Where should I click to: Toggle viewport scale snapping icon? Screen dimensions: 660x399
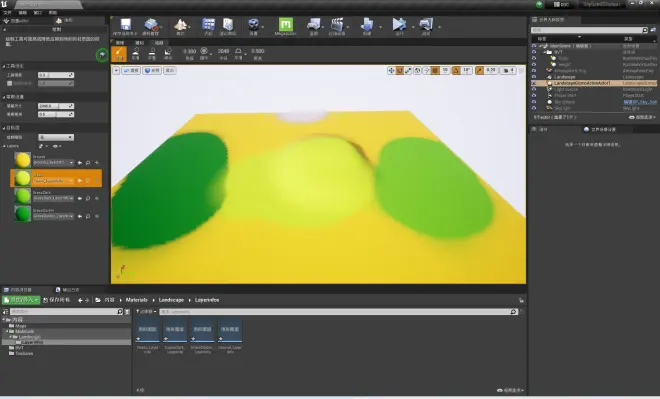pos(479,70)
